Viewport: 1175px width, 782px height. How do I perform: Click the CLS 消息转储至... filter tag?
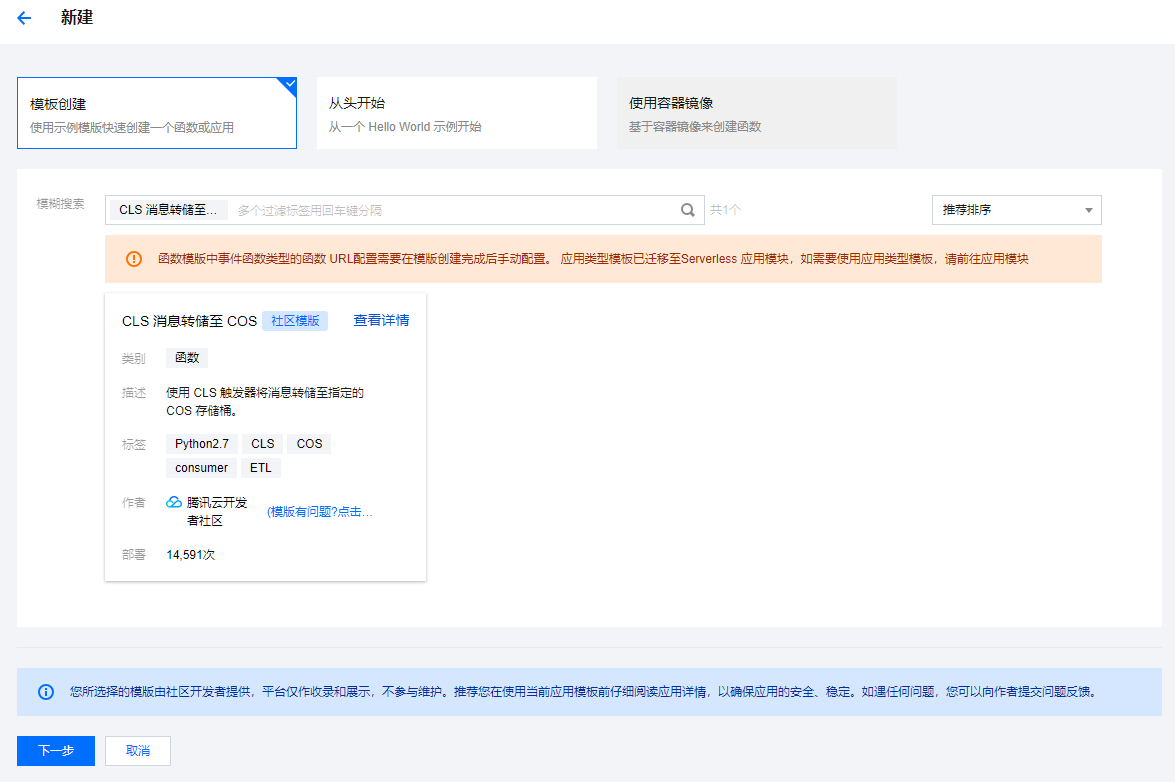pyautogui.click(x=168, y=210)
